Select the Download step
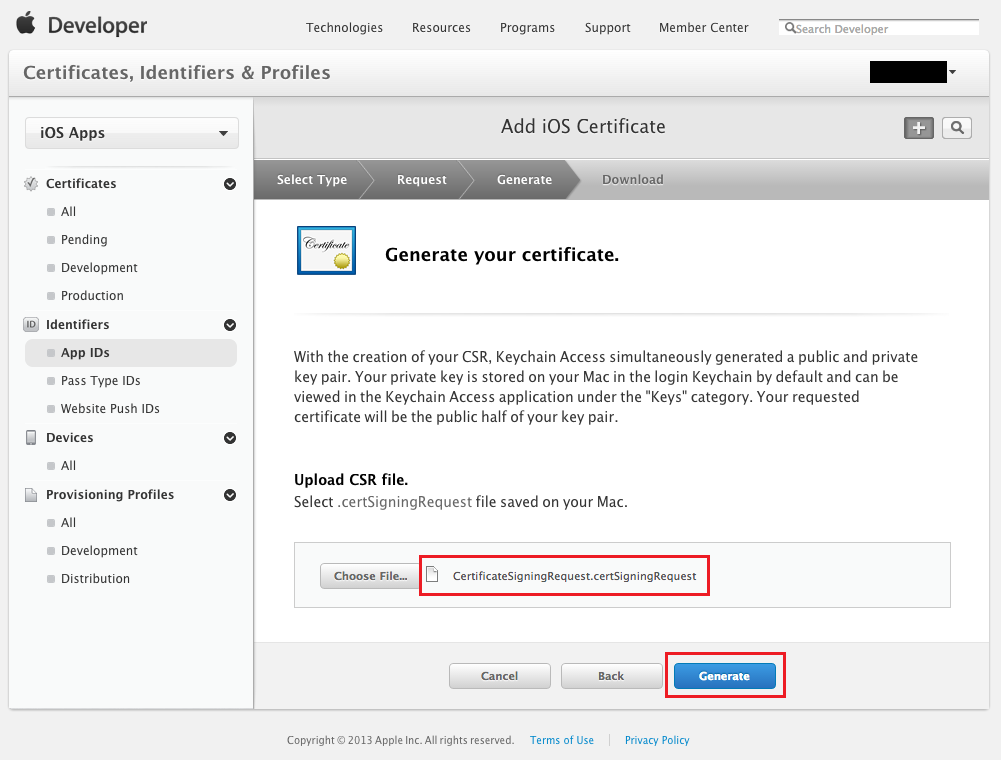Screen dimensions: 1001x760 tap(633, 179)
